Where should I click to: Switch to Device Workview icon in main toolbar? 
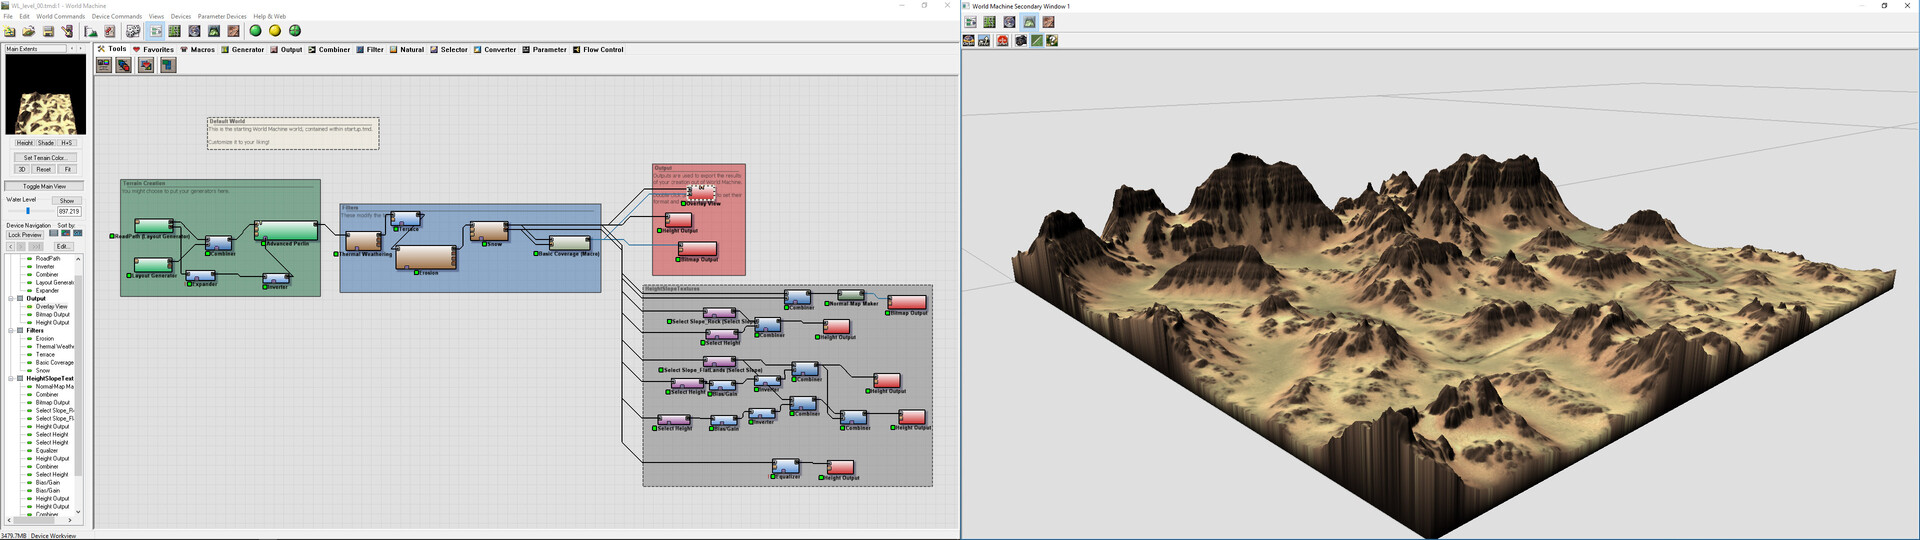[x=156, y=31]
